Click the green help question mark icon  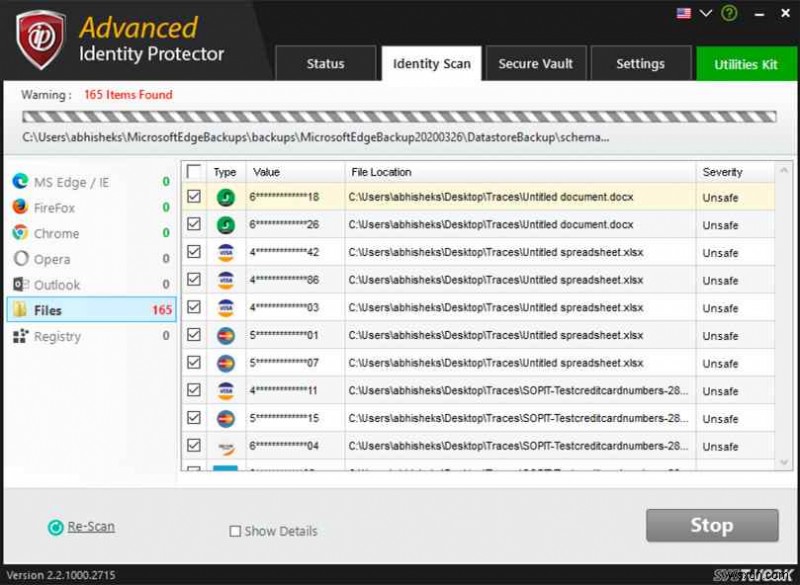click(728, 13)
